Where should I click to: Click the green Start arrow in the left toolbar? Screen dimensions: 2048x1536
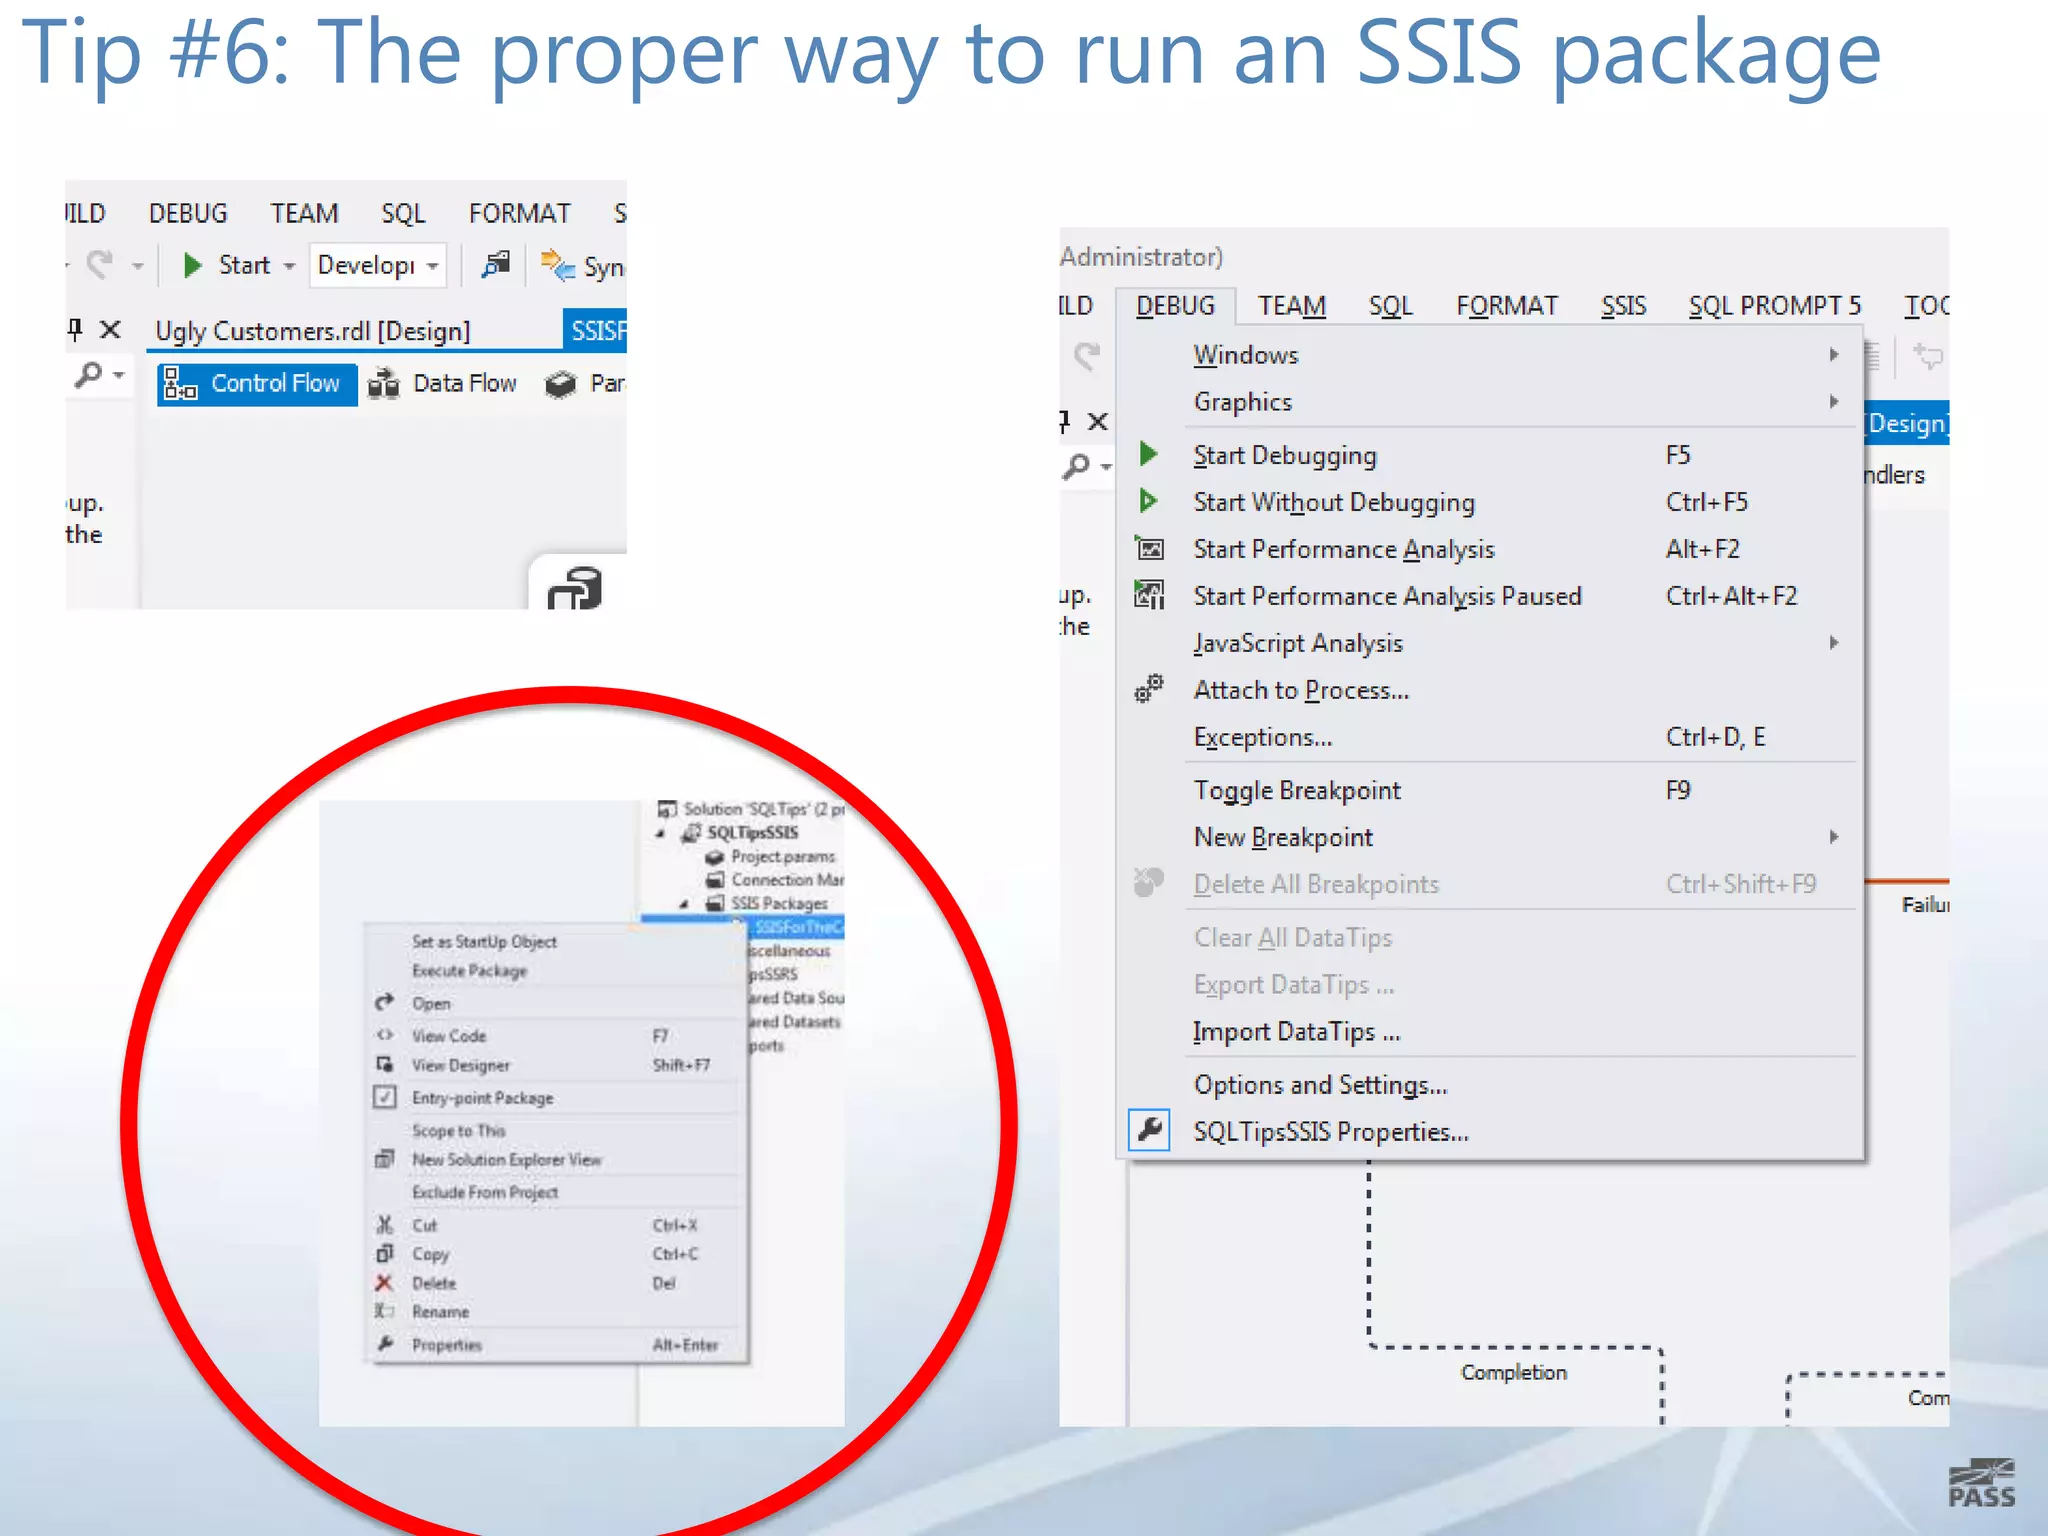193,265
